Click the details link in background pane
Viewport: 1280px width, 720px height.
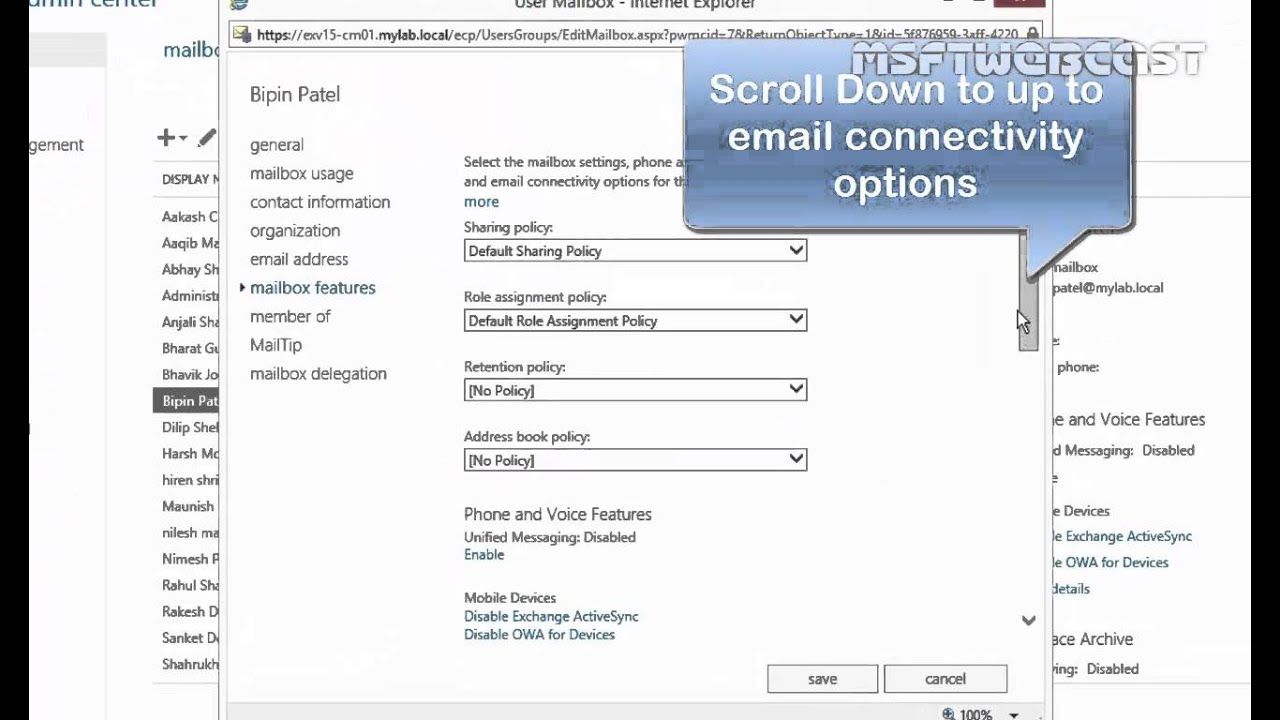[1071, 589]
